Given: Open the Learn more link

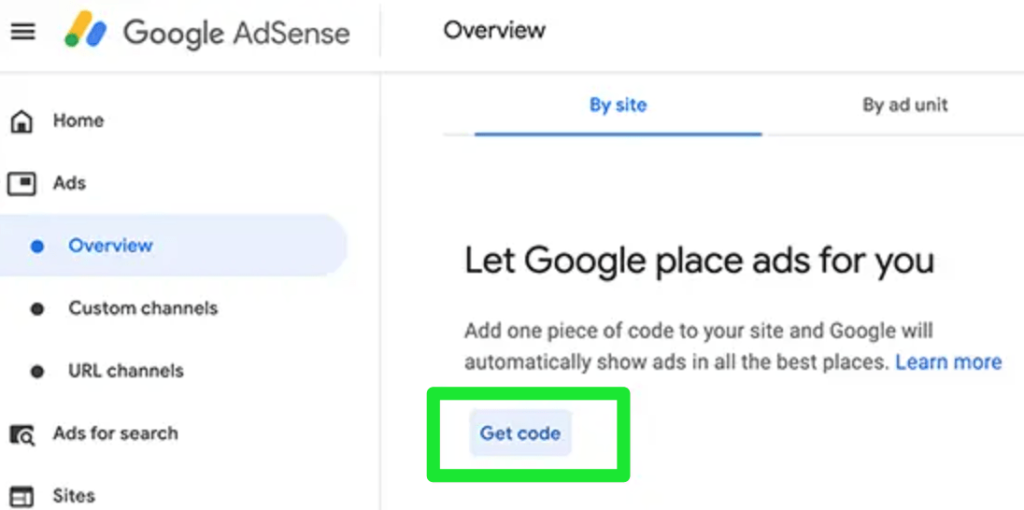Looking at the screenshot, I should (948, 362).
